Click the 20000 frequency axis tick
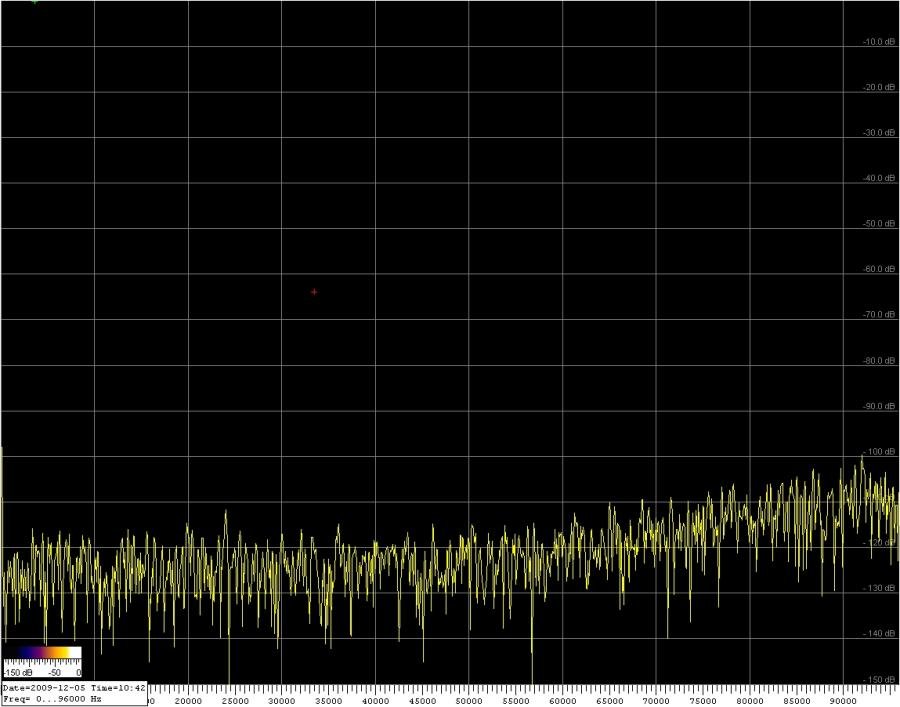900x707 pixels. tap(189, 701)
